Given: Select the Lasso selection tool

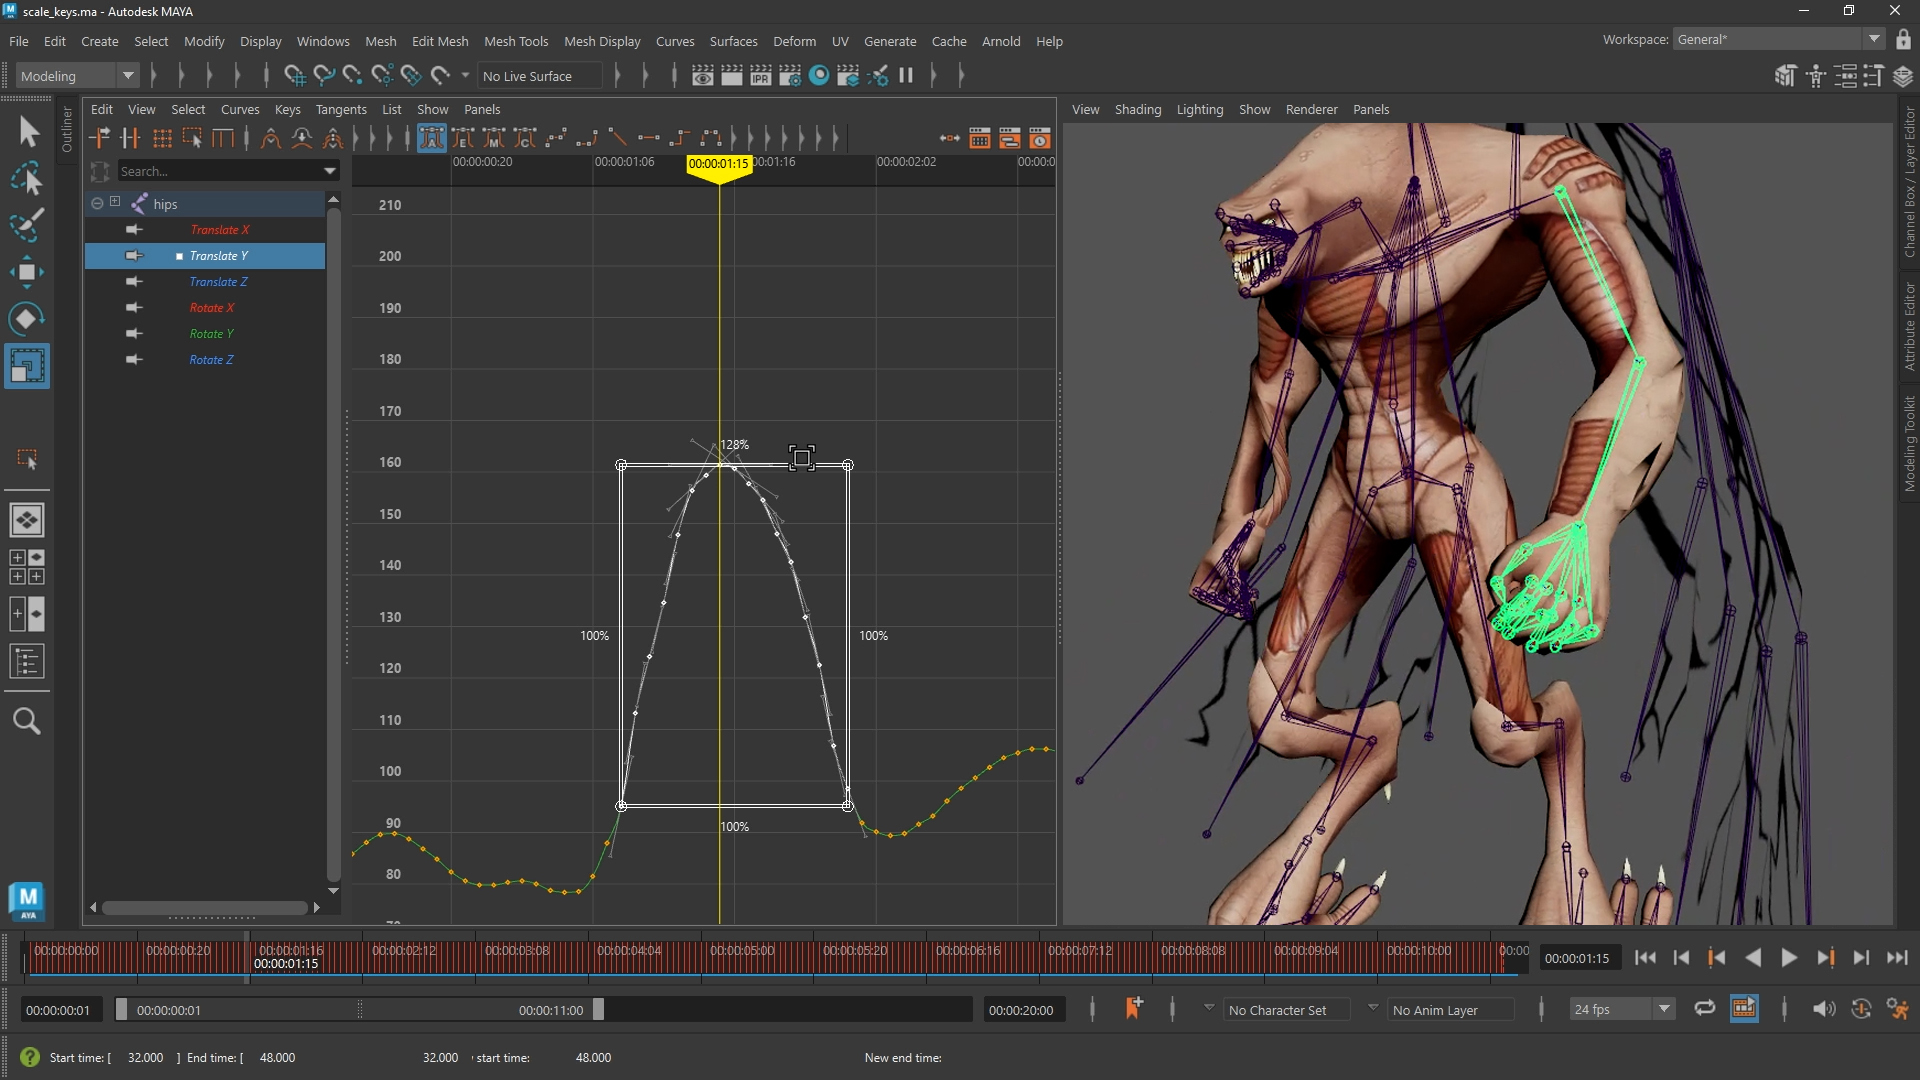Looking at the screenshot, I should pyautogui.click(x=27, y=177).
